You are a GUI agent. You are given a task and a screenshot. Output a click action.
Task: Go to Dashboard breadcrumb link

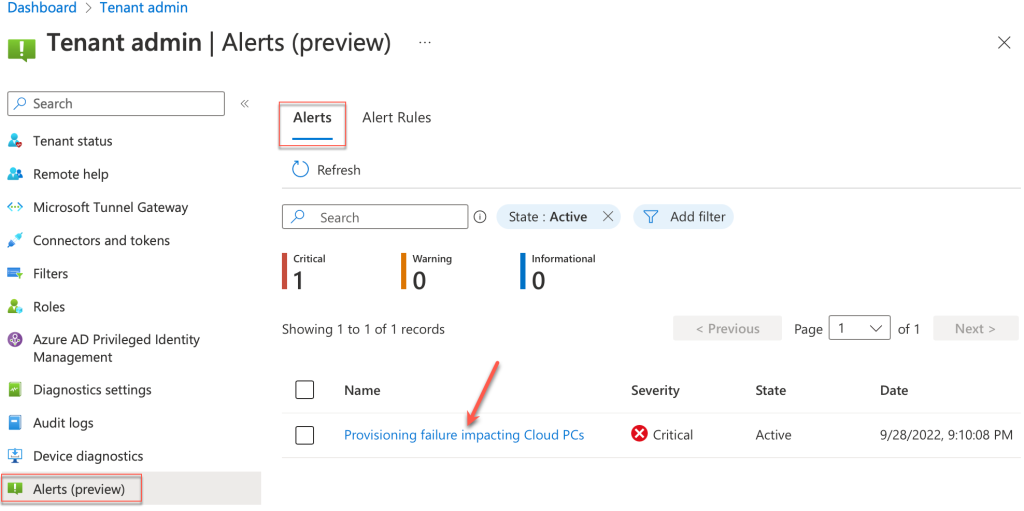[x=42, y=8]
